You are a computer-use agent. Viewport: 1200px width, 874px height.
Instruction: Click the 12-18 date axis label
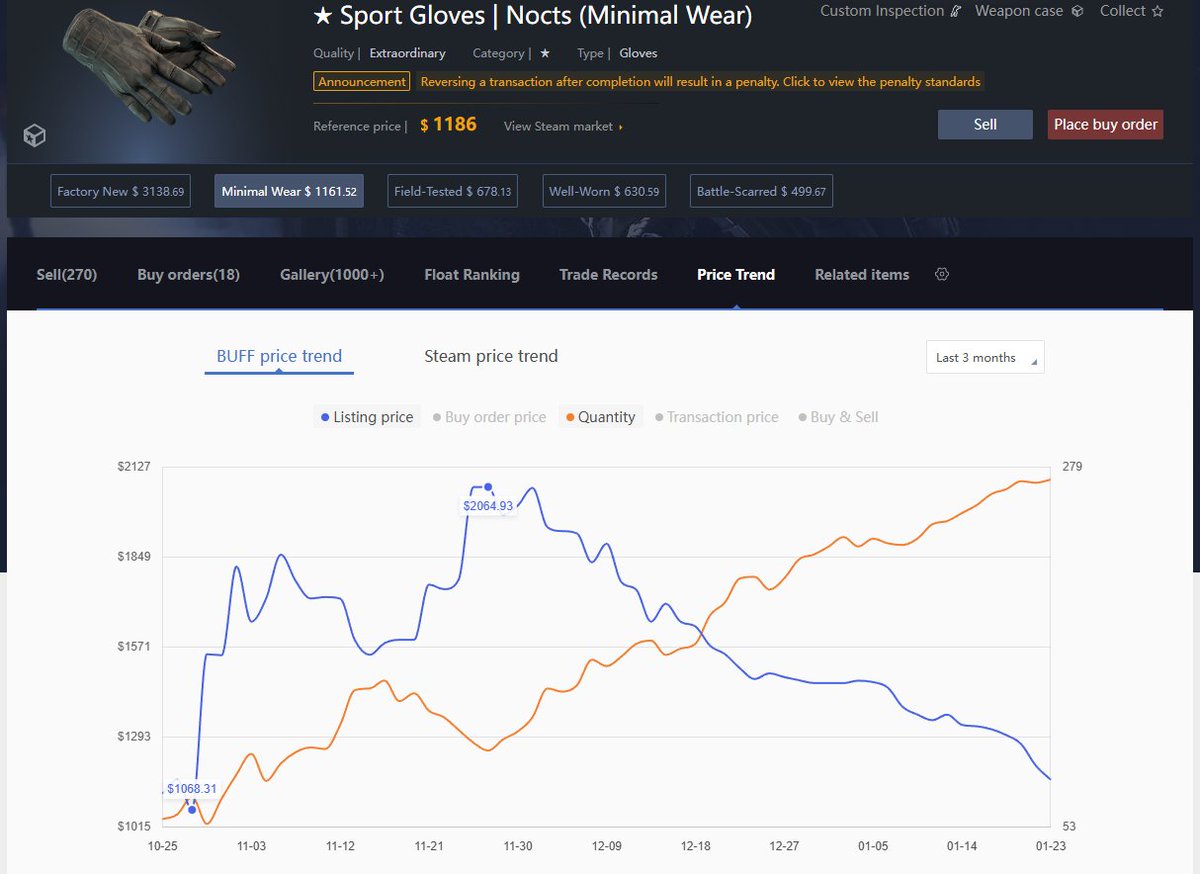tap(696, 846)
